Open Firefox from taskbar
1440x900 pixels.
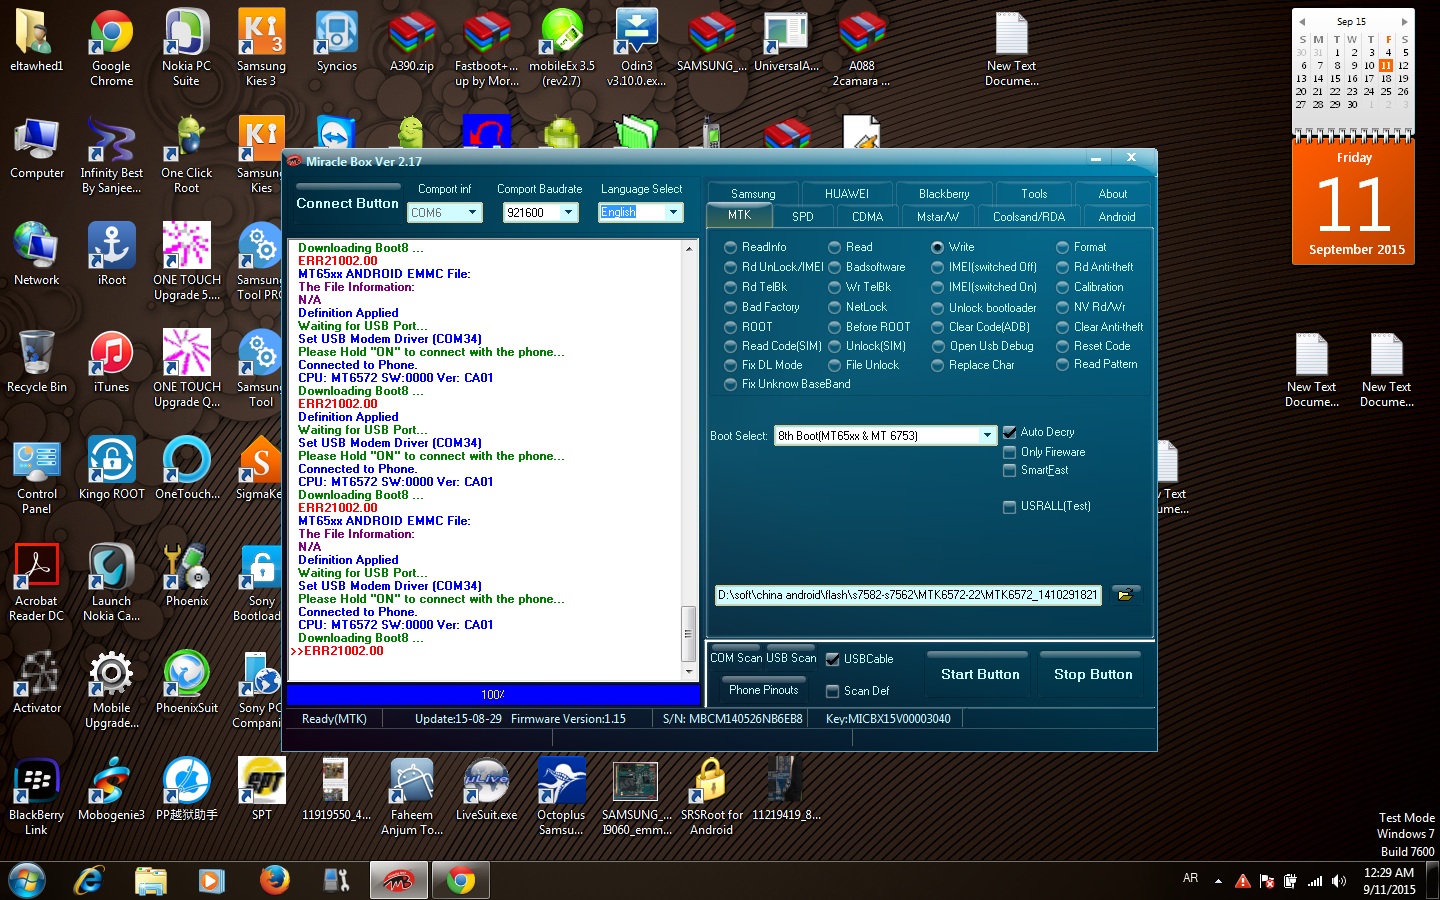click(274, 880)
